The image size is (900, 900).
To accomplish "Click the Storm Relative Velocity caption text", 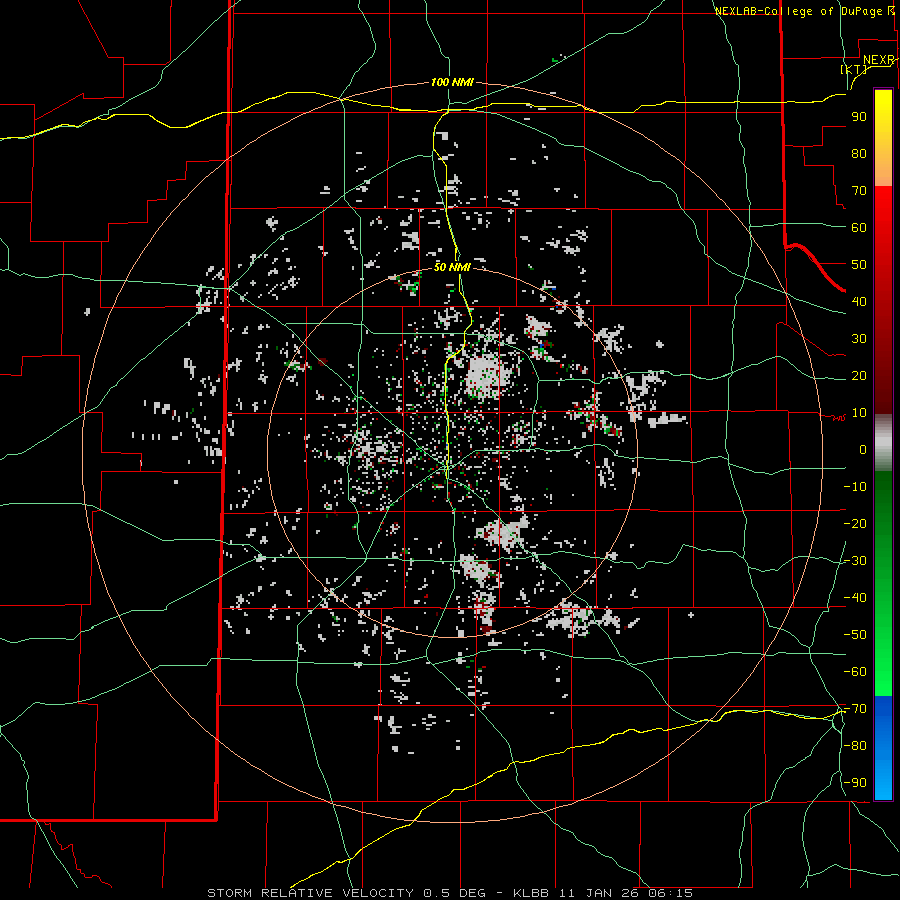I will click(x=450, y=893).
